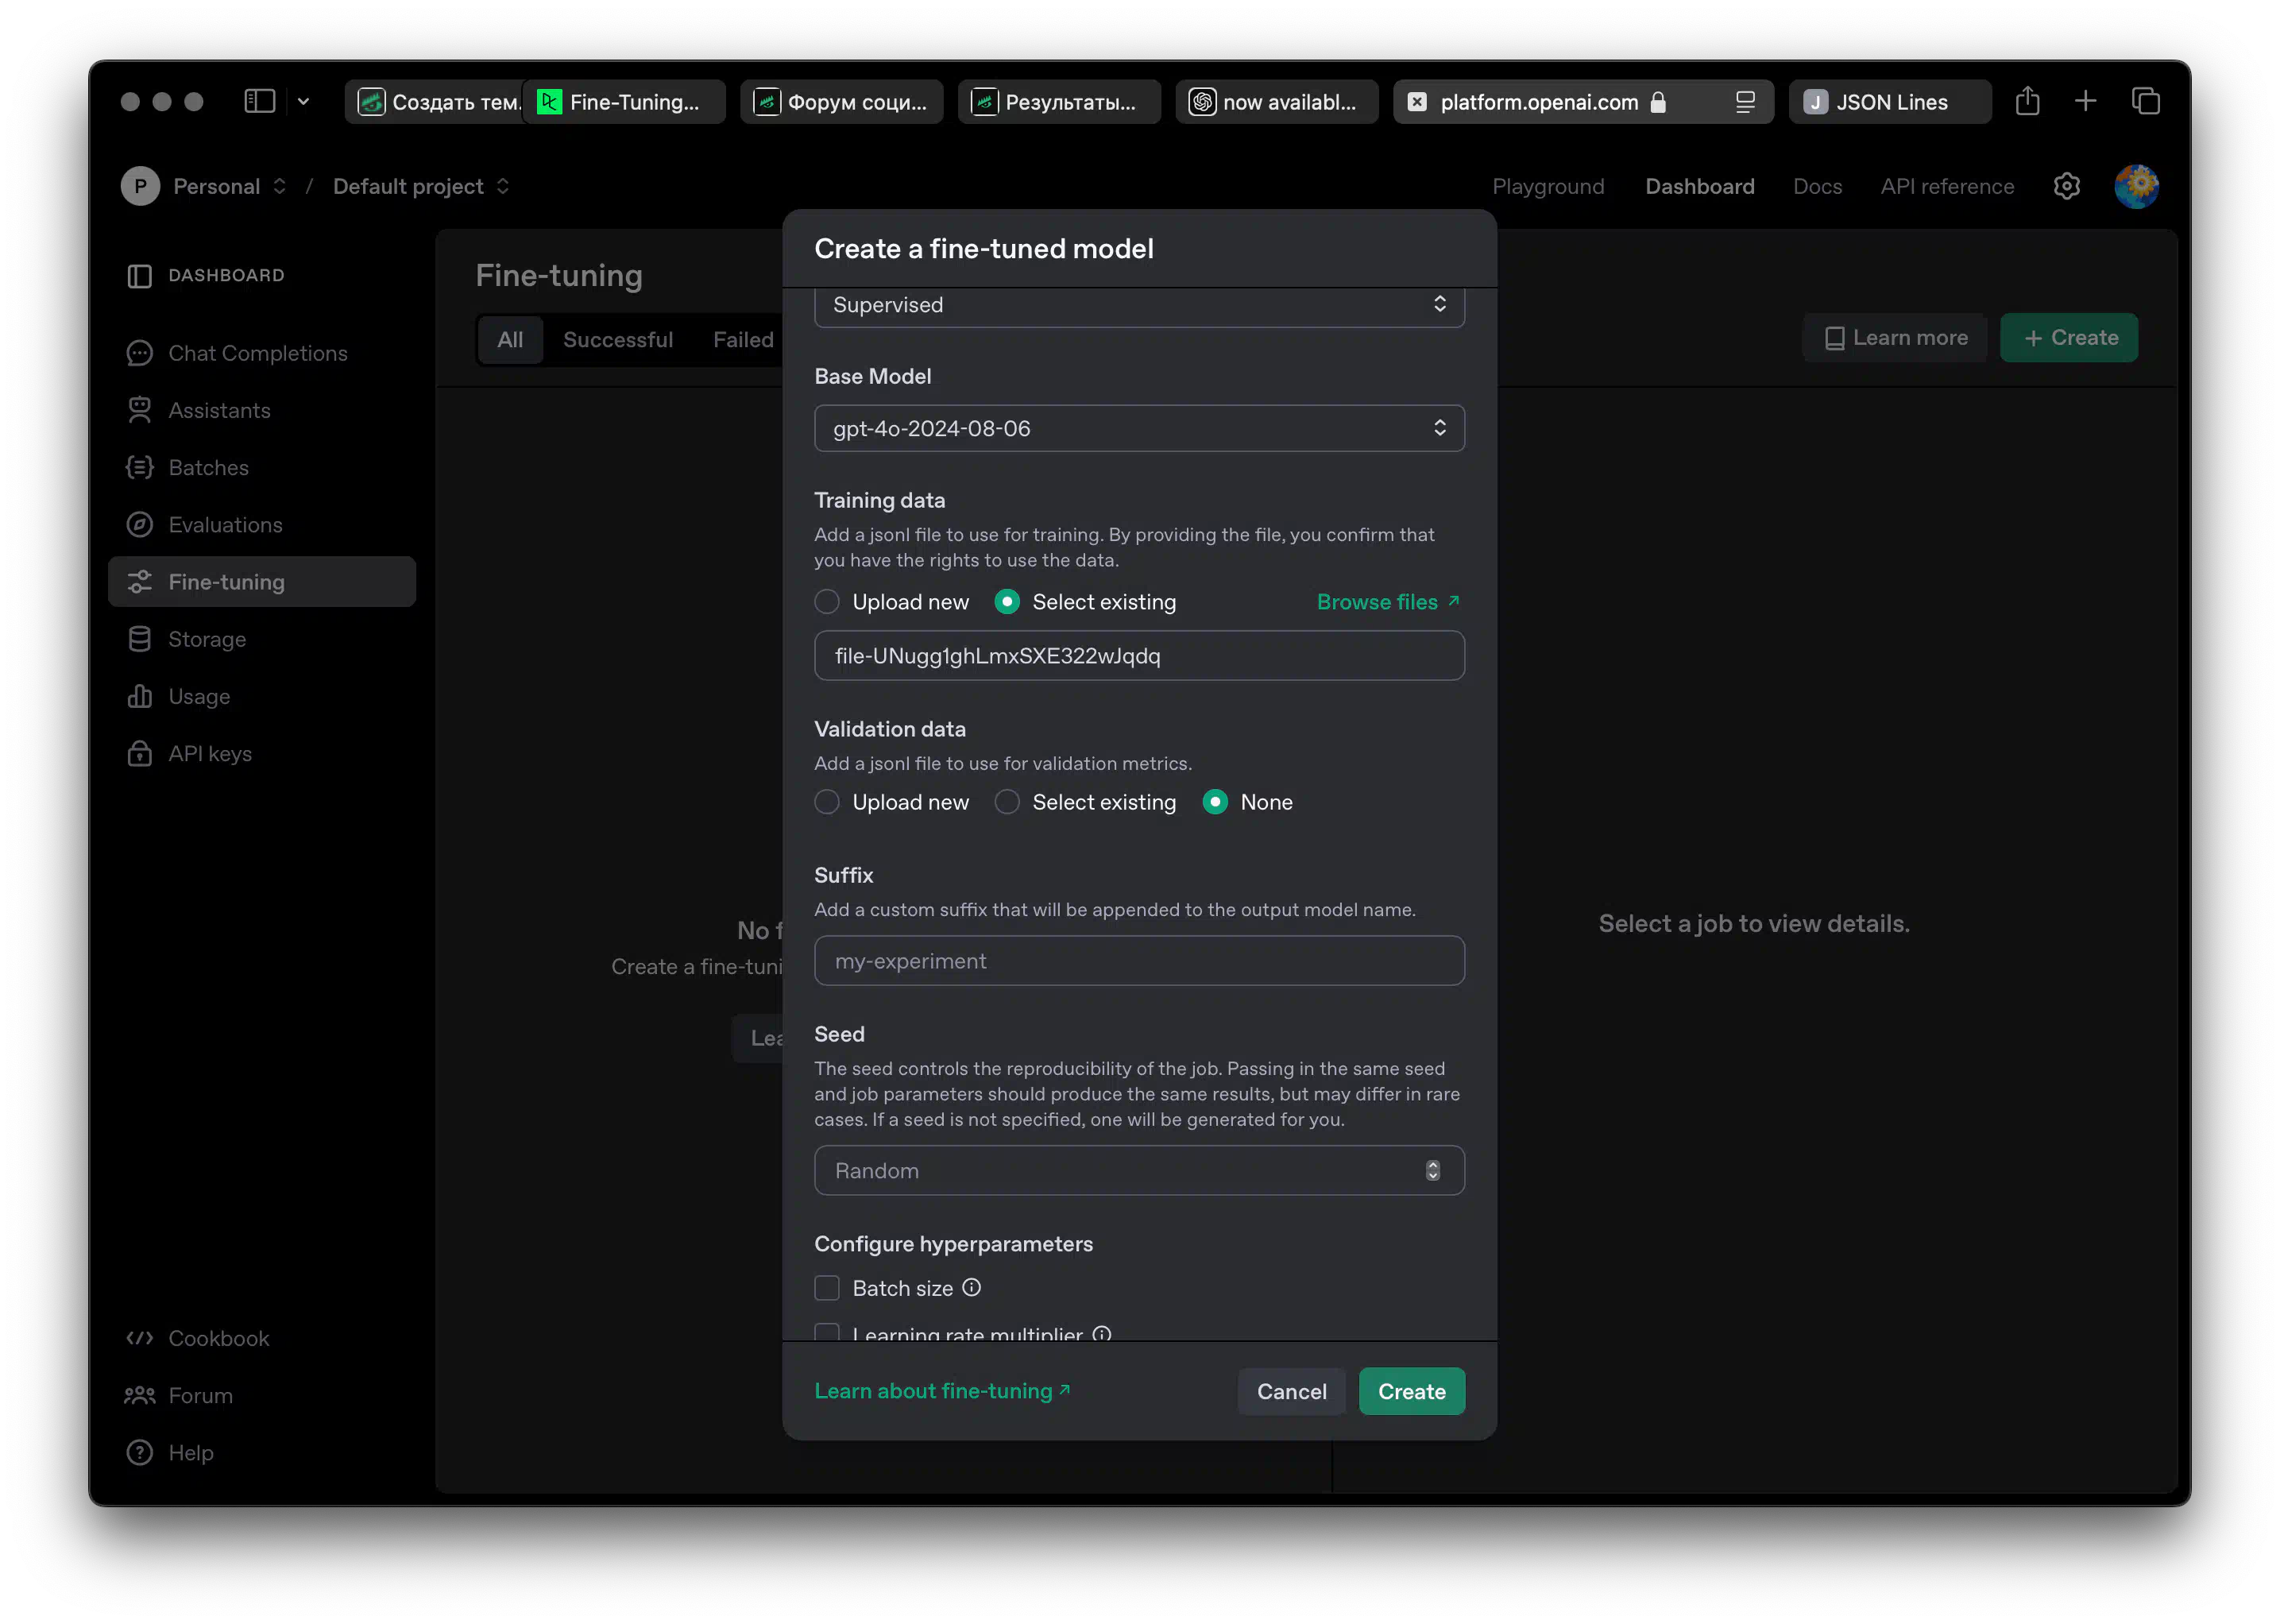Open the Browse files link
The height and width of the screenshot is (1624, 2280).
pos(1388,601)
